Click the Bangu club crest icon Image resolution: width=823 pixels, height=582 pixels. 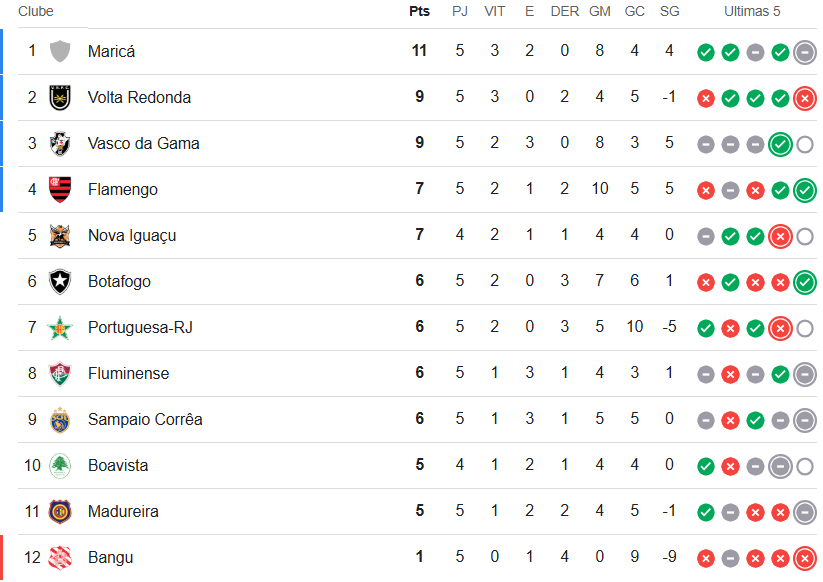coord(60,557)
